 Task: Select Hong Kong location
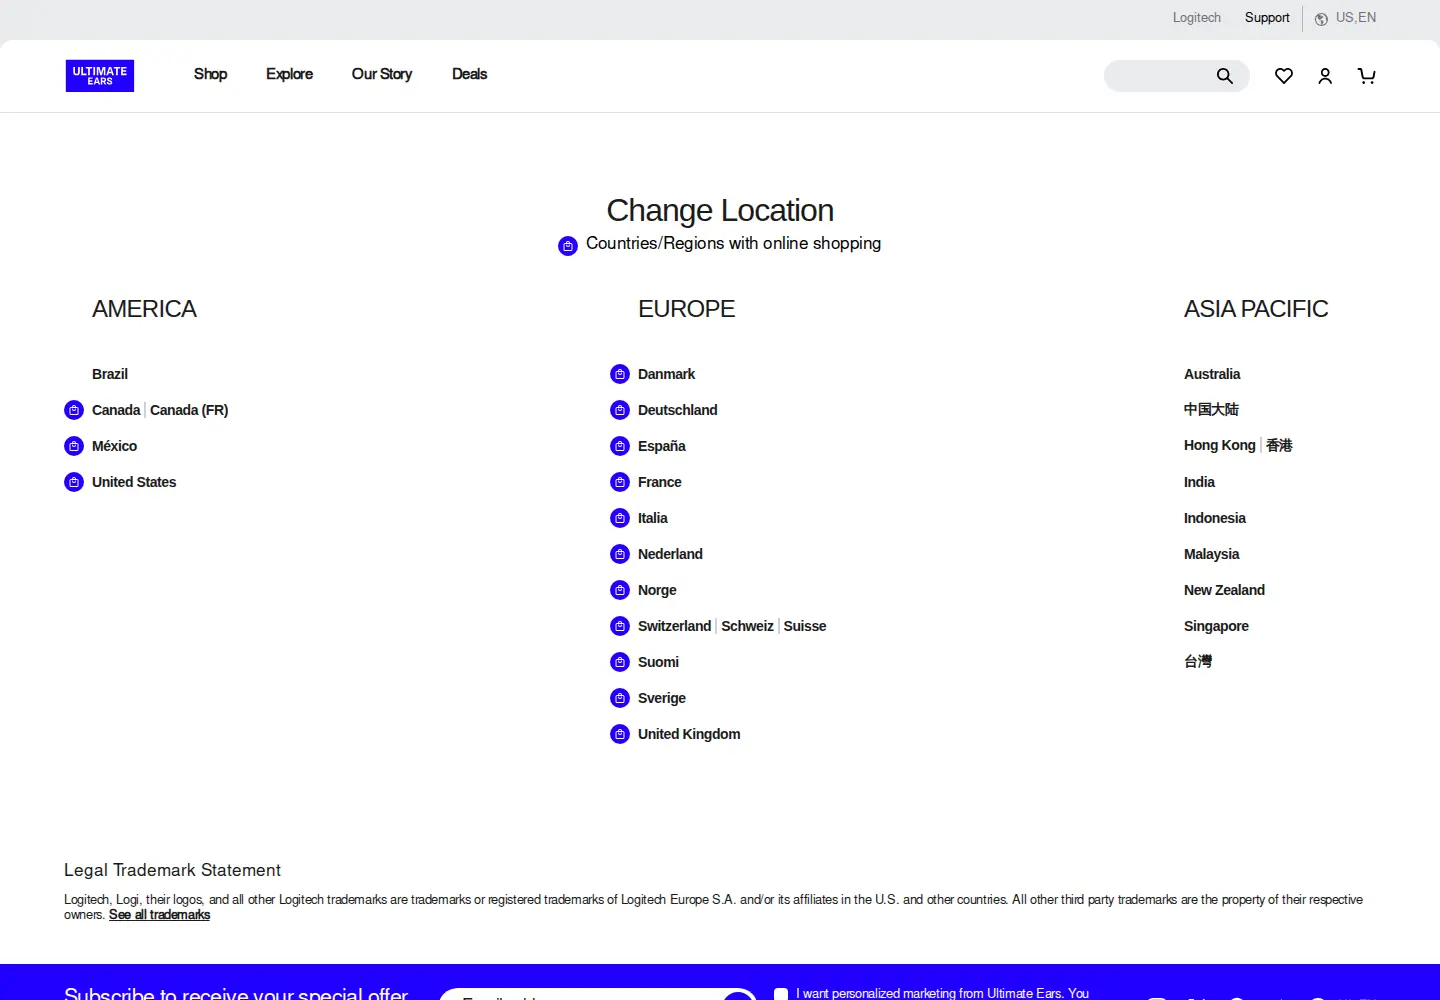click(1219, 445)
